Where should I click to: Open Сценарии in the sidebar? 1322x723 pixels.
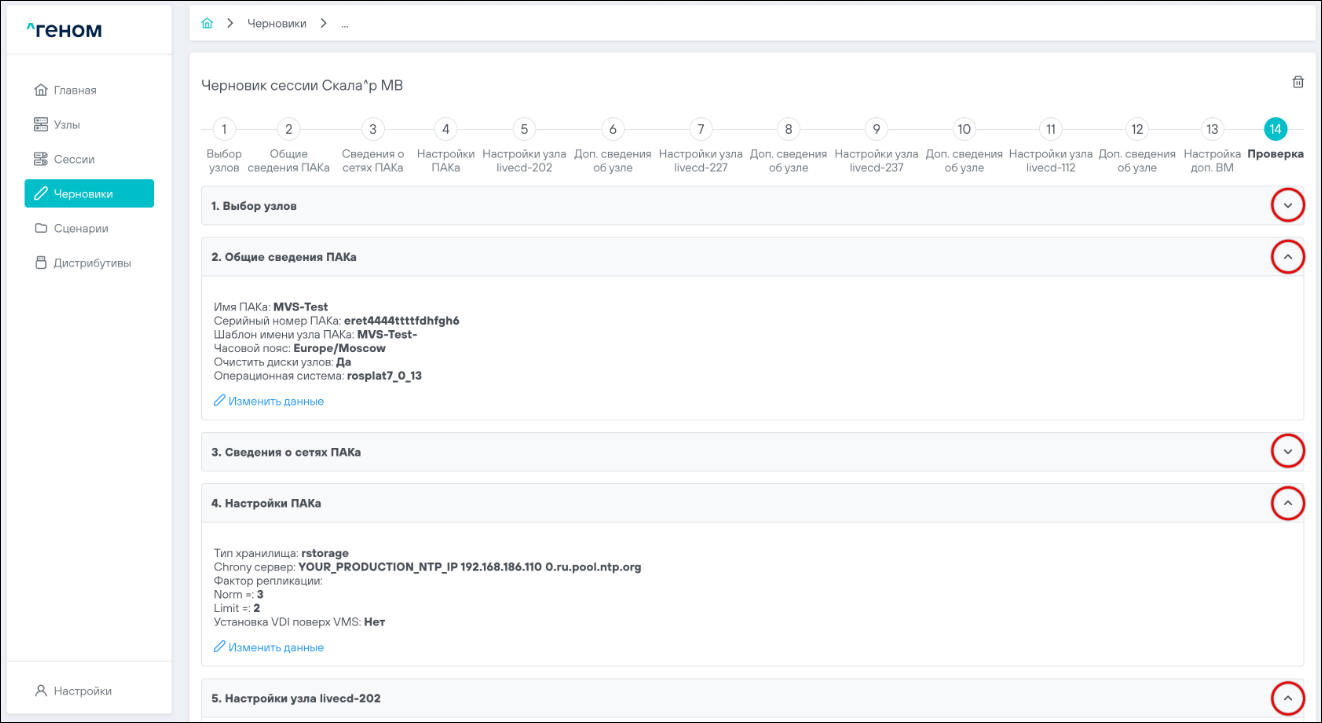coord(80,228)
